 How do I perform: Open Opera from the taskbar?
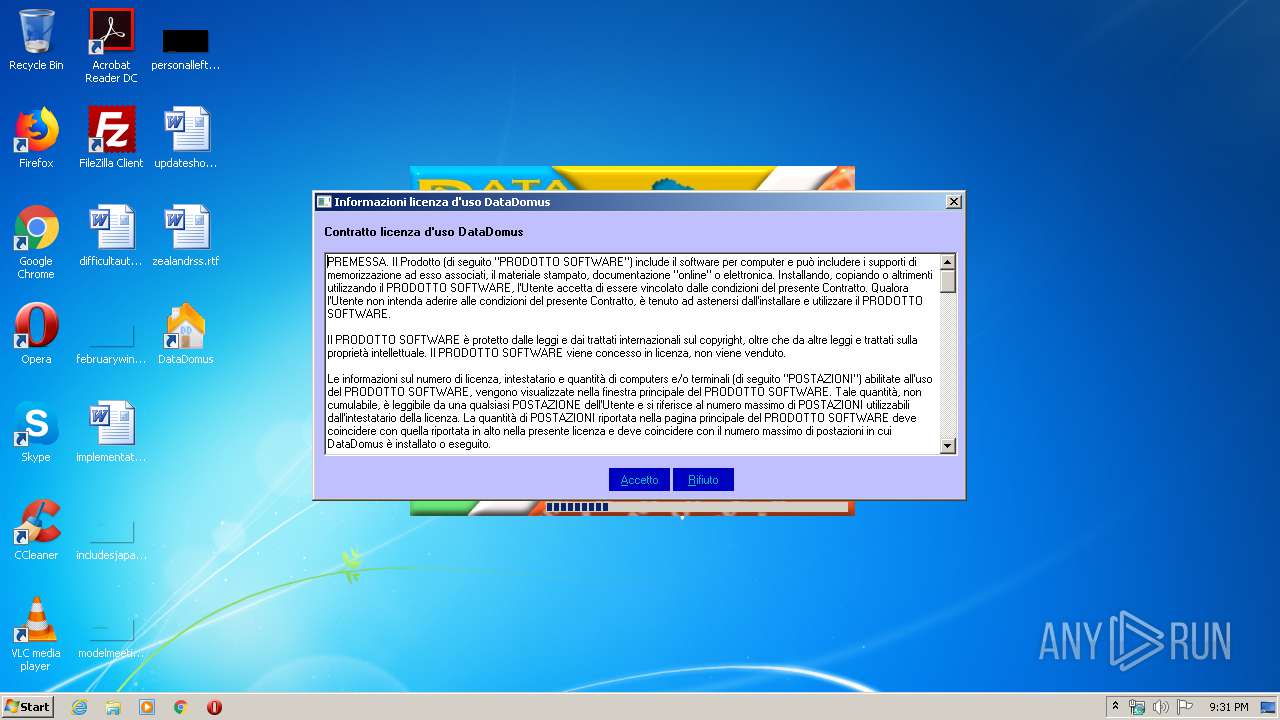(214, 707)
